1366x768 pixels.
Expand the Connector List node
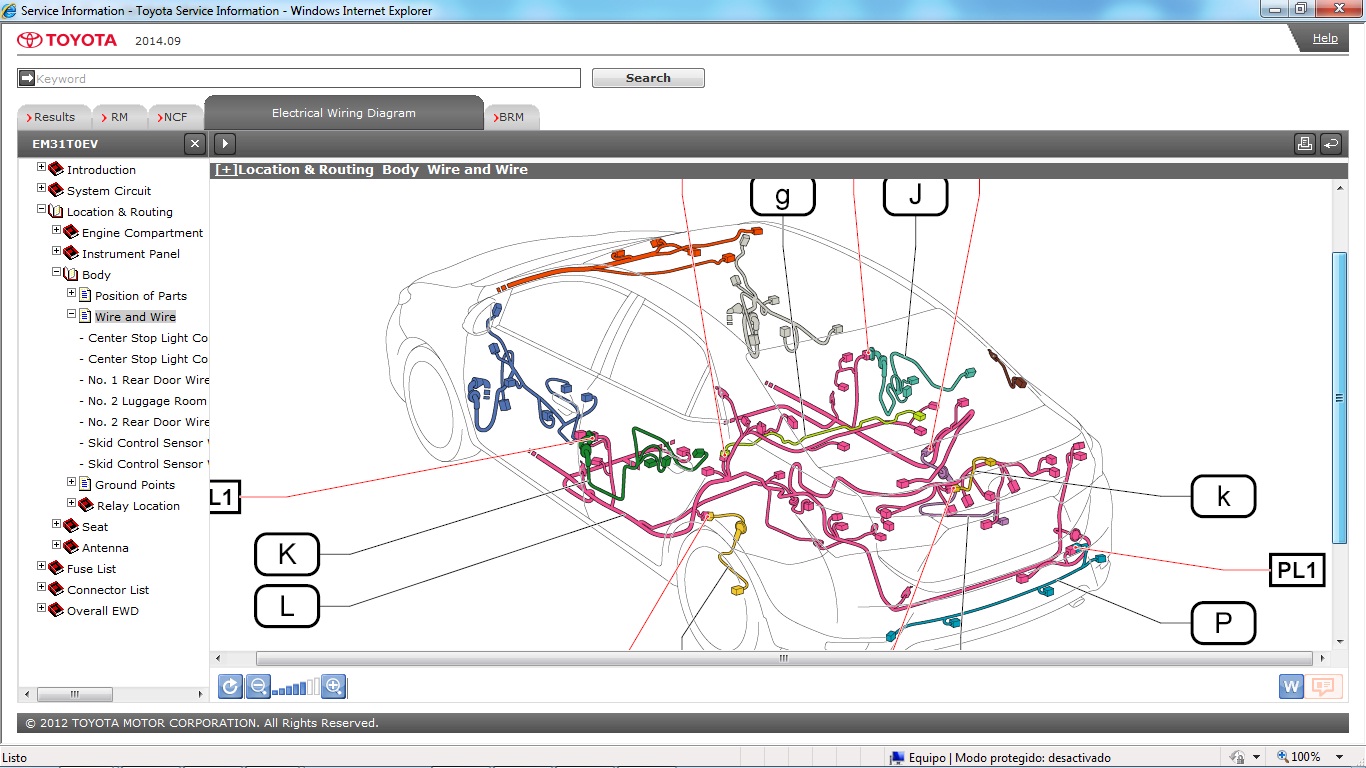click(x=42, y=588)
